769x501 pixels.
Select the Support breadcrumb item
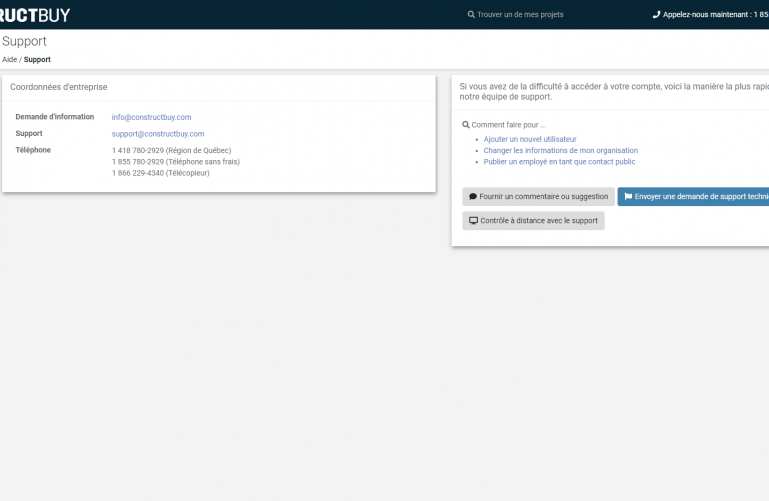[37, 60]
